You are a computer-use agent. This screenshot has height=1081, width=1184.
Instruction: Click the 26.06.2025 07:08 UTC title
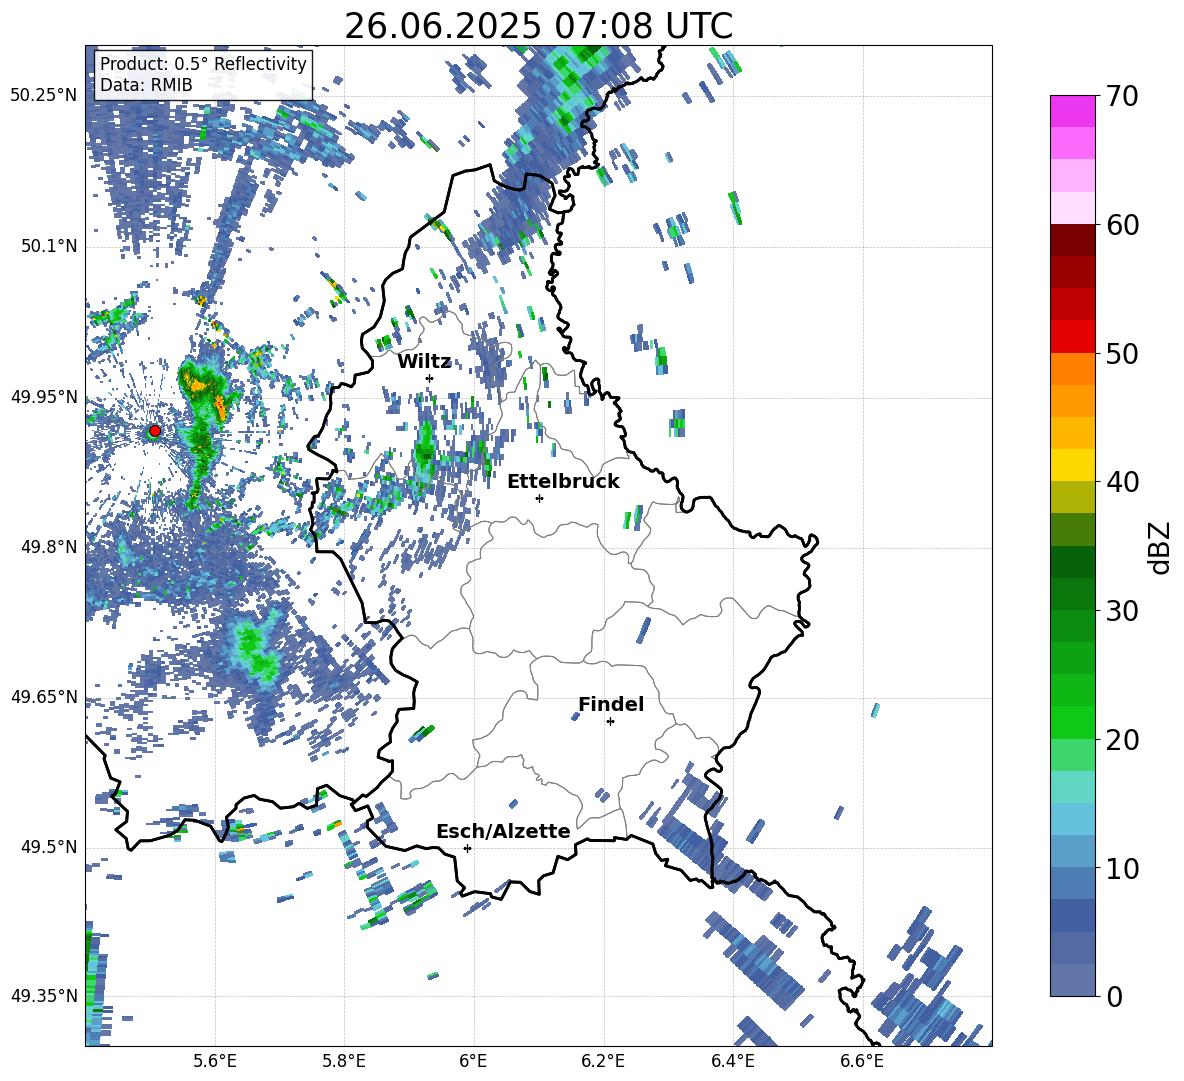tap(538, 26)
